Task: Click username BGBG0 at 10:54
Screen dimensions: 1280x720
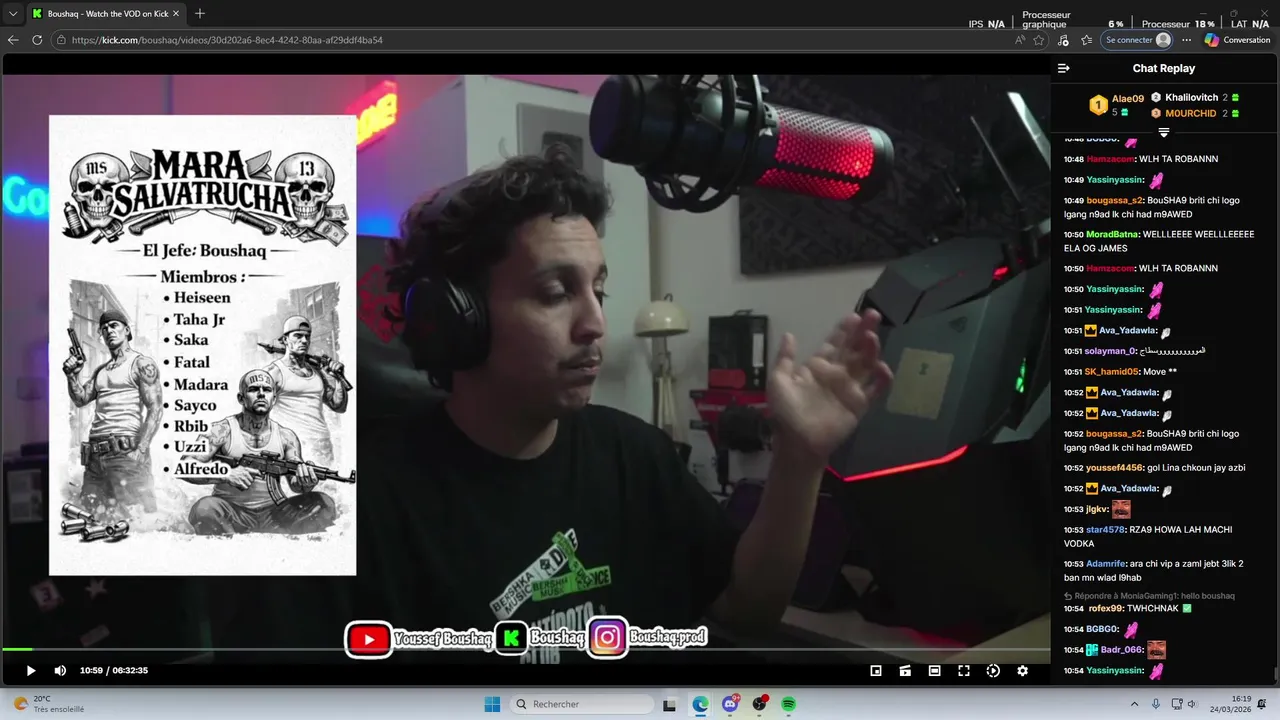Action: (1103, 629)
